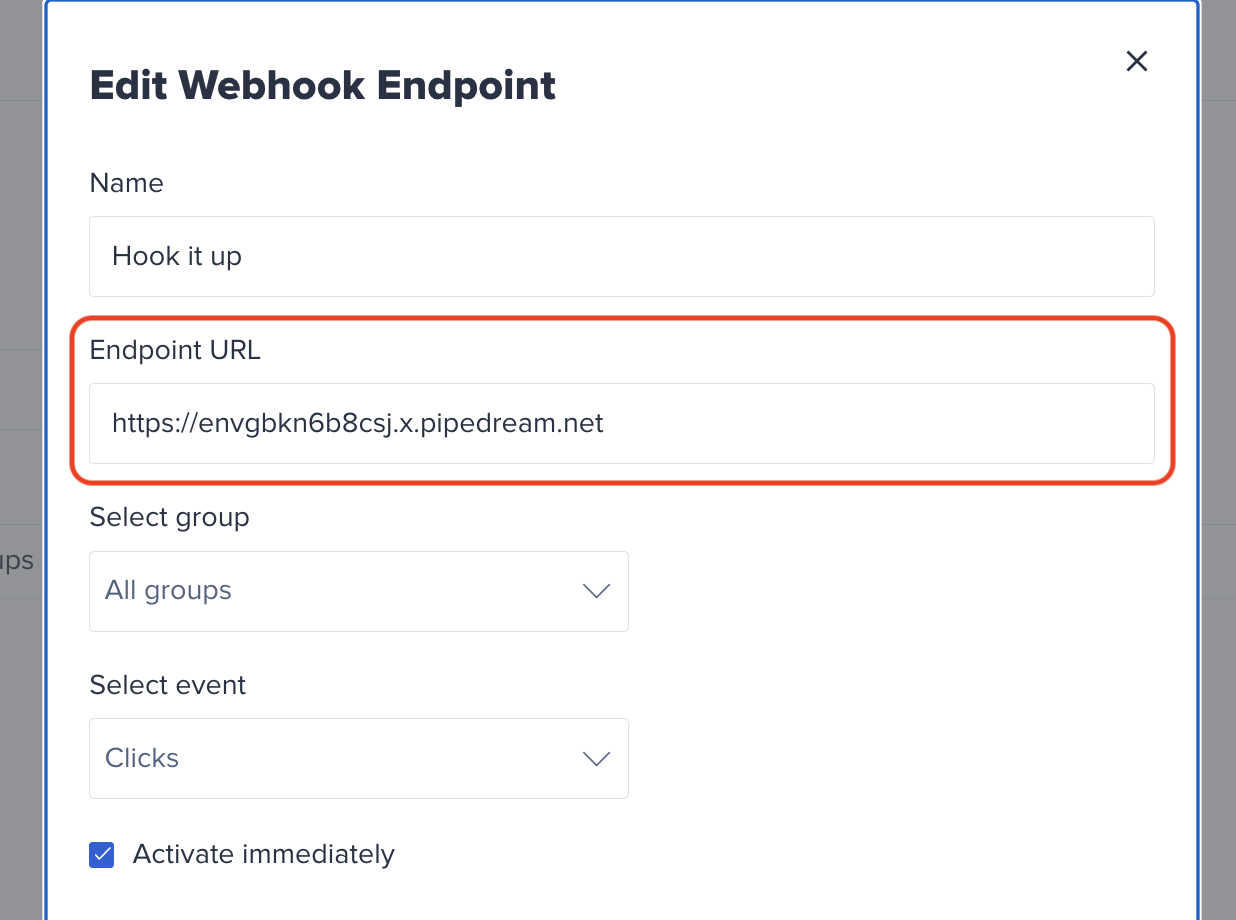This screenshot has width=1236, height=920.
Task: Click the "Edit Webhook Endpoint" title
Action: click(322, 86)
